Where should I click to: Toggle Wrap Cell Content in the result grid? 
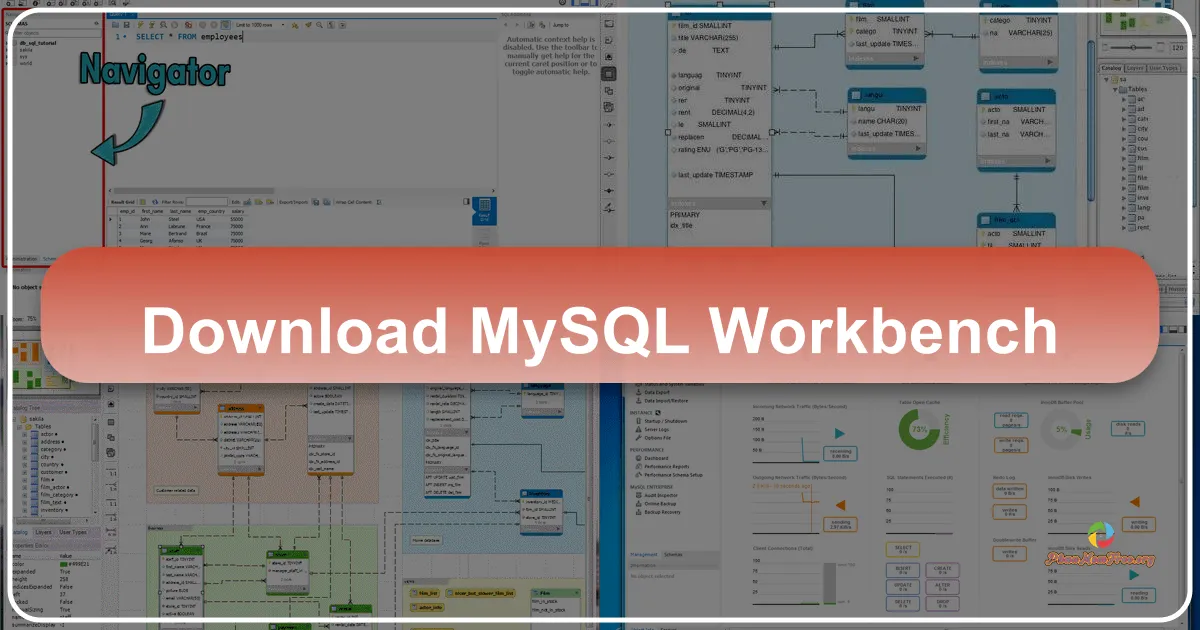point(379,203)
